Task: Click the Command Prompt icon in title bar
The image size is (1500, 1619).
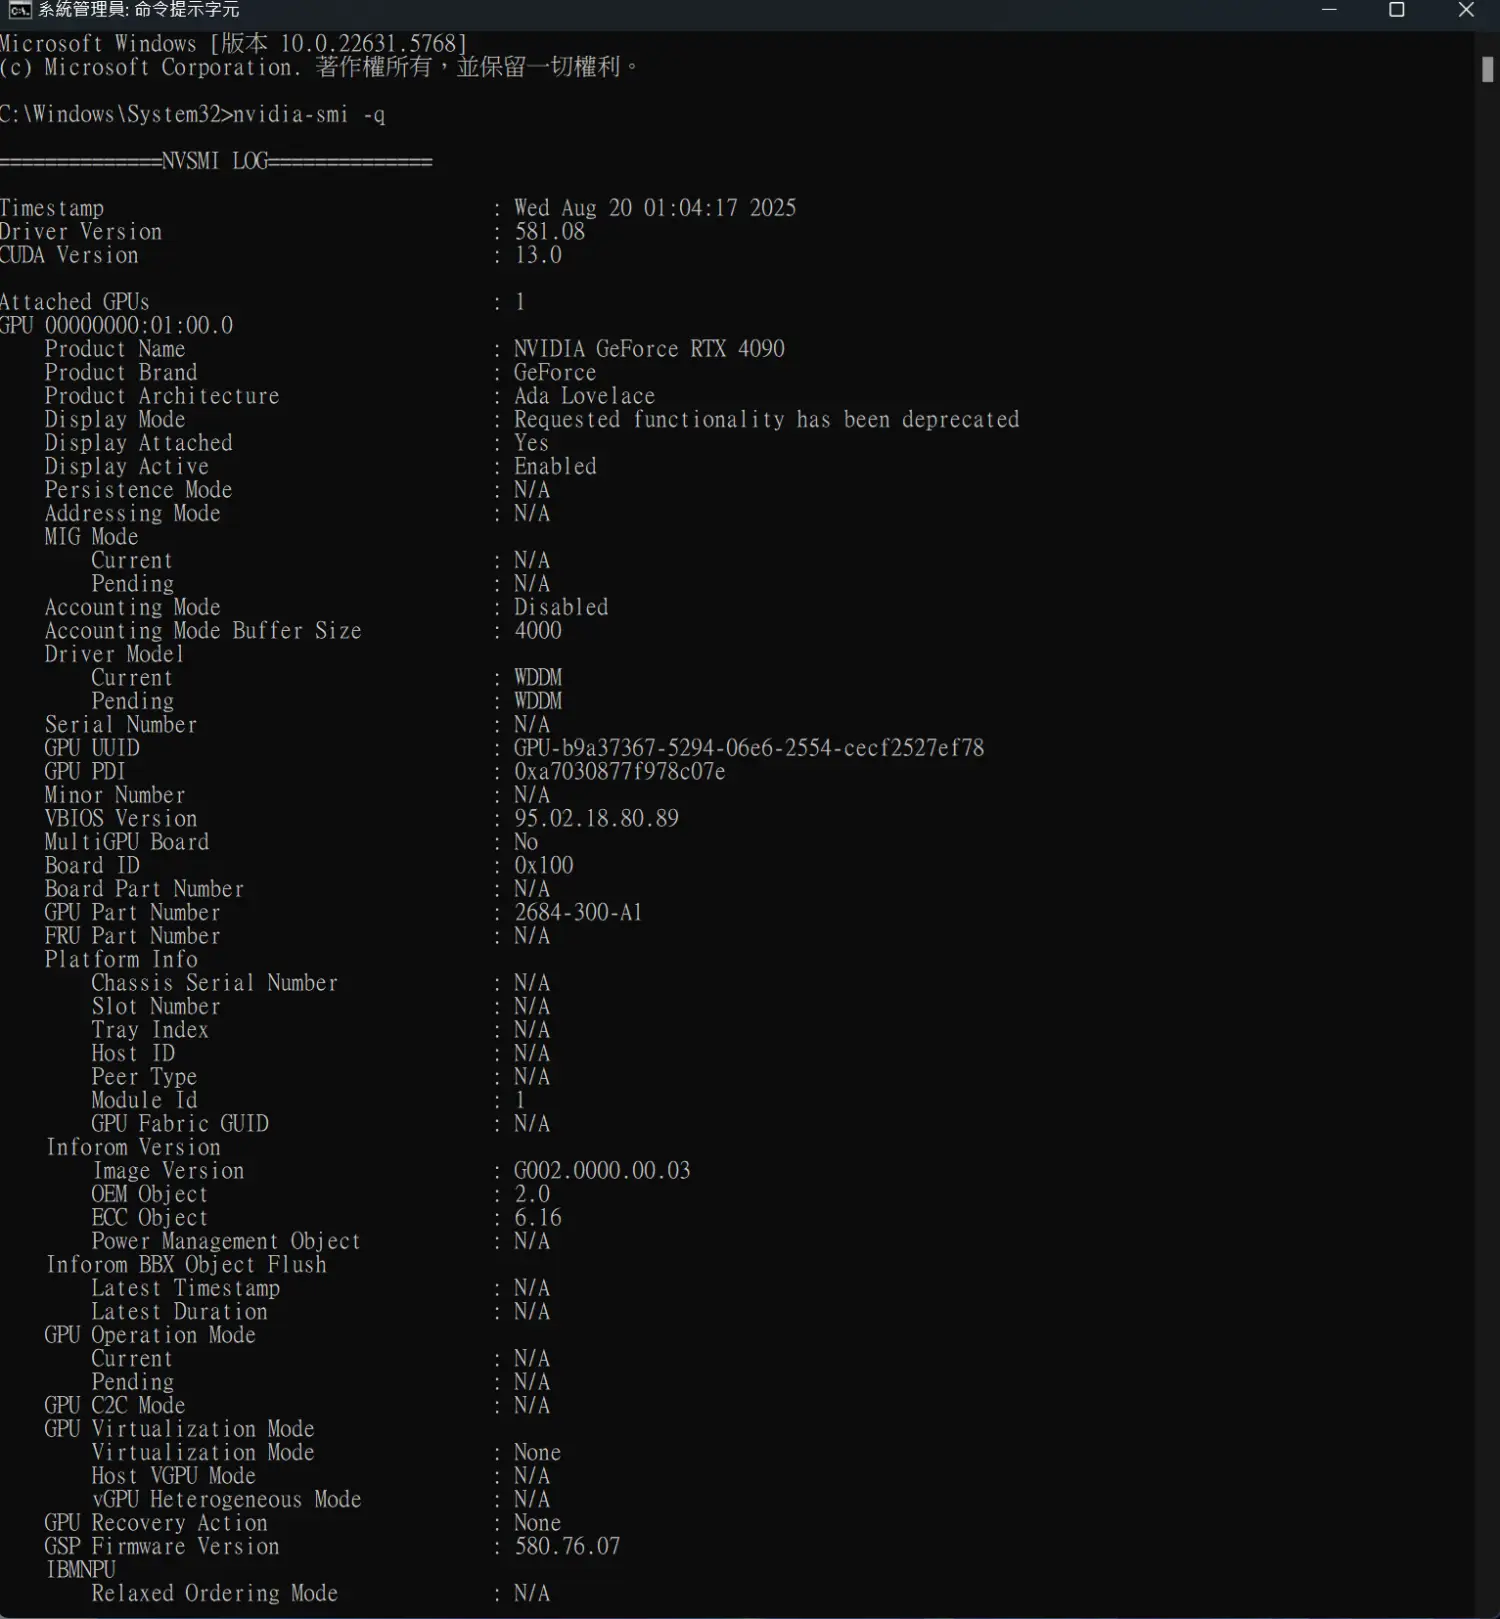Action: [x=19, y=10]
